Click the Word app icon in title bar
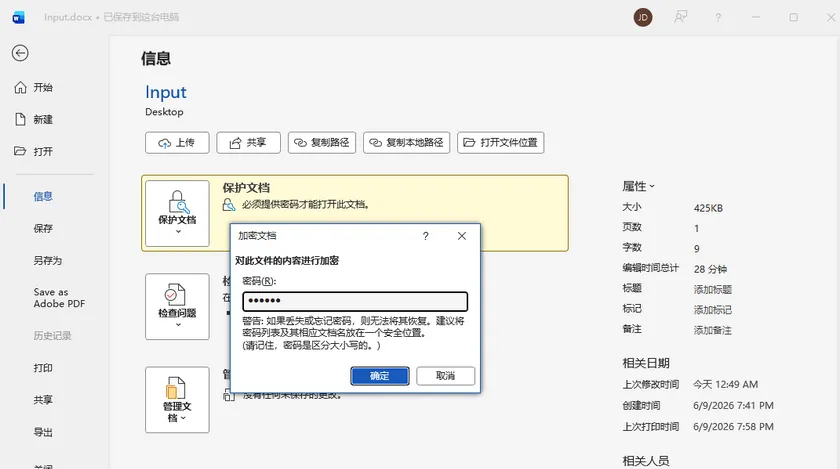This screenshot has height=469, width=840. 18,18
